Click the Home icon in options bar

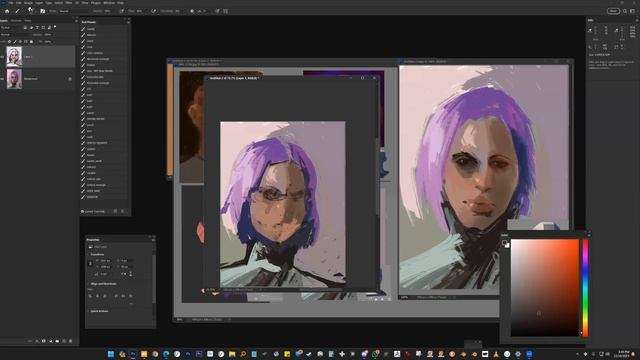click(x=7, y=11)
